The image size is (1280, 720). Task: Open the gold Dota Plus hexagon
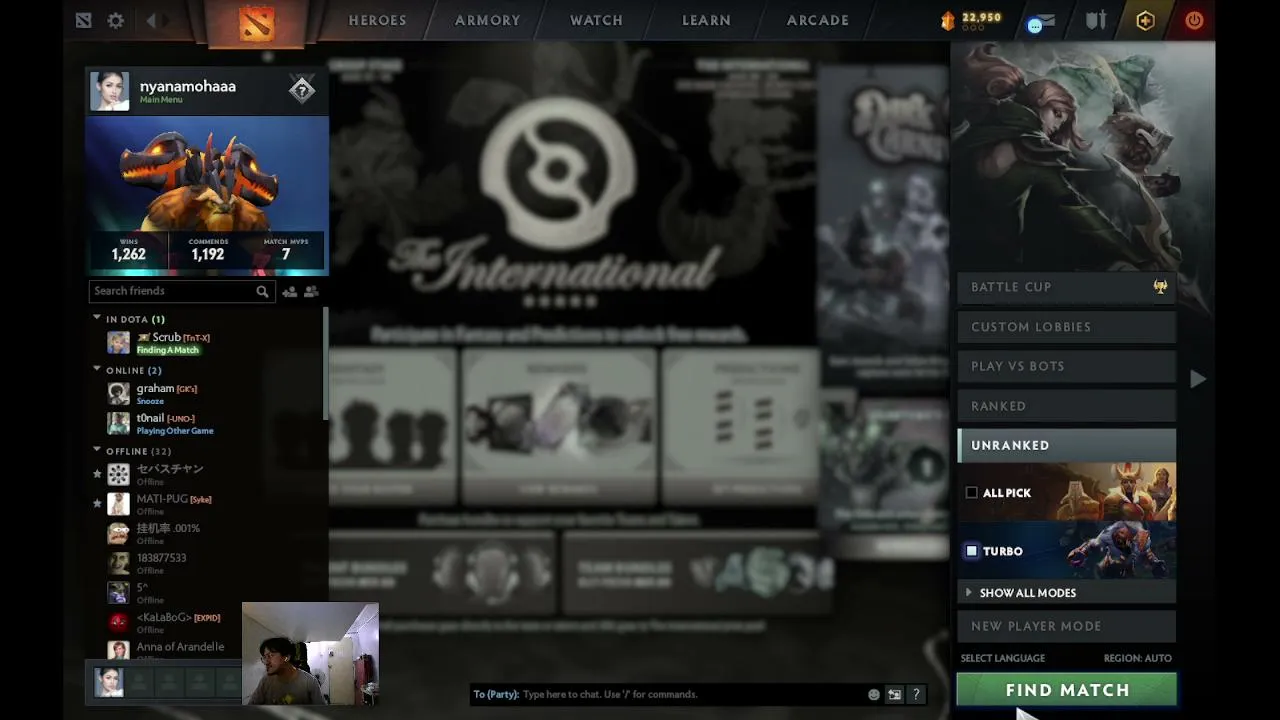click(x=1145, y=20)
